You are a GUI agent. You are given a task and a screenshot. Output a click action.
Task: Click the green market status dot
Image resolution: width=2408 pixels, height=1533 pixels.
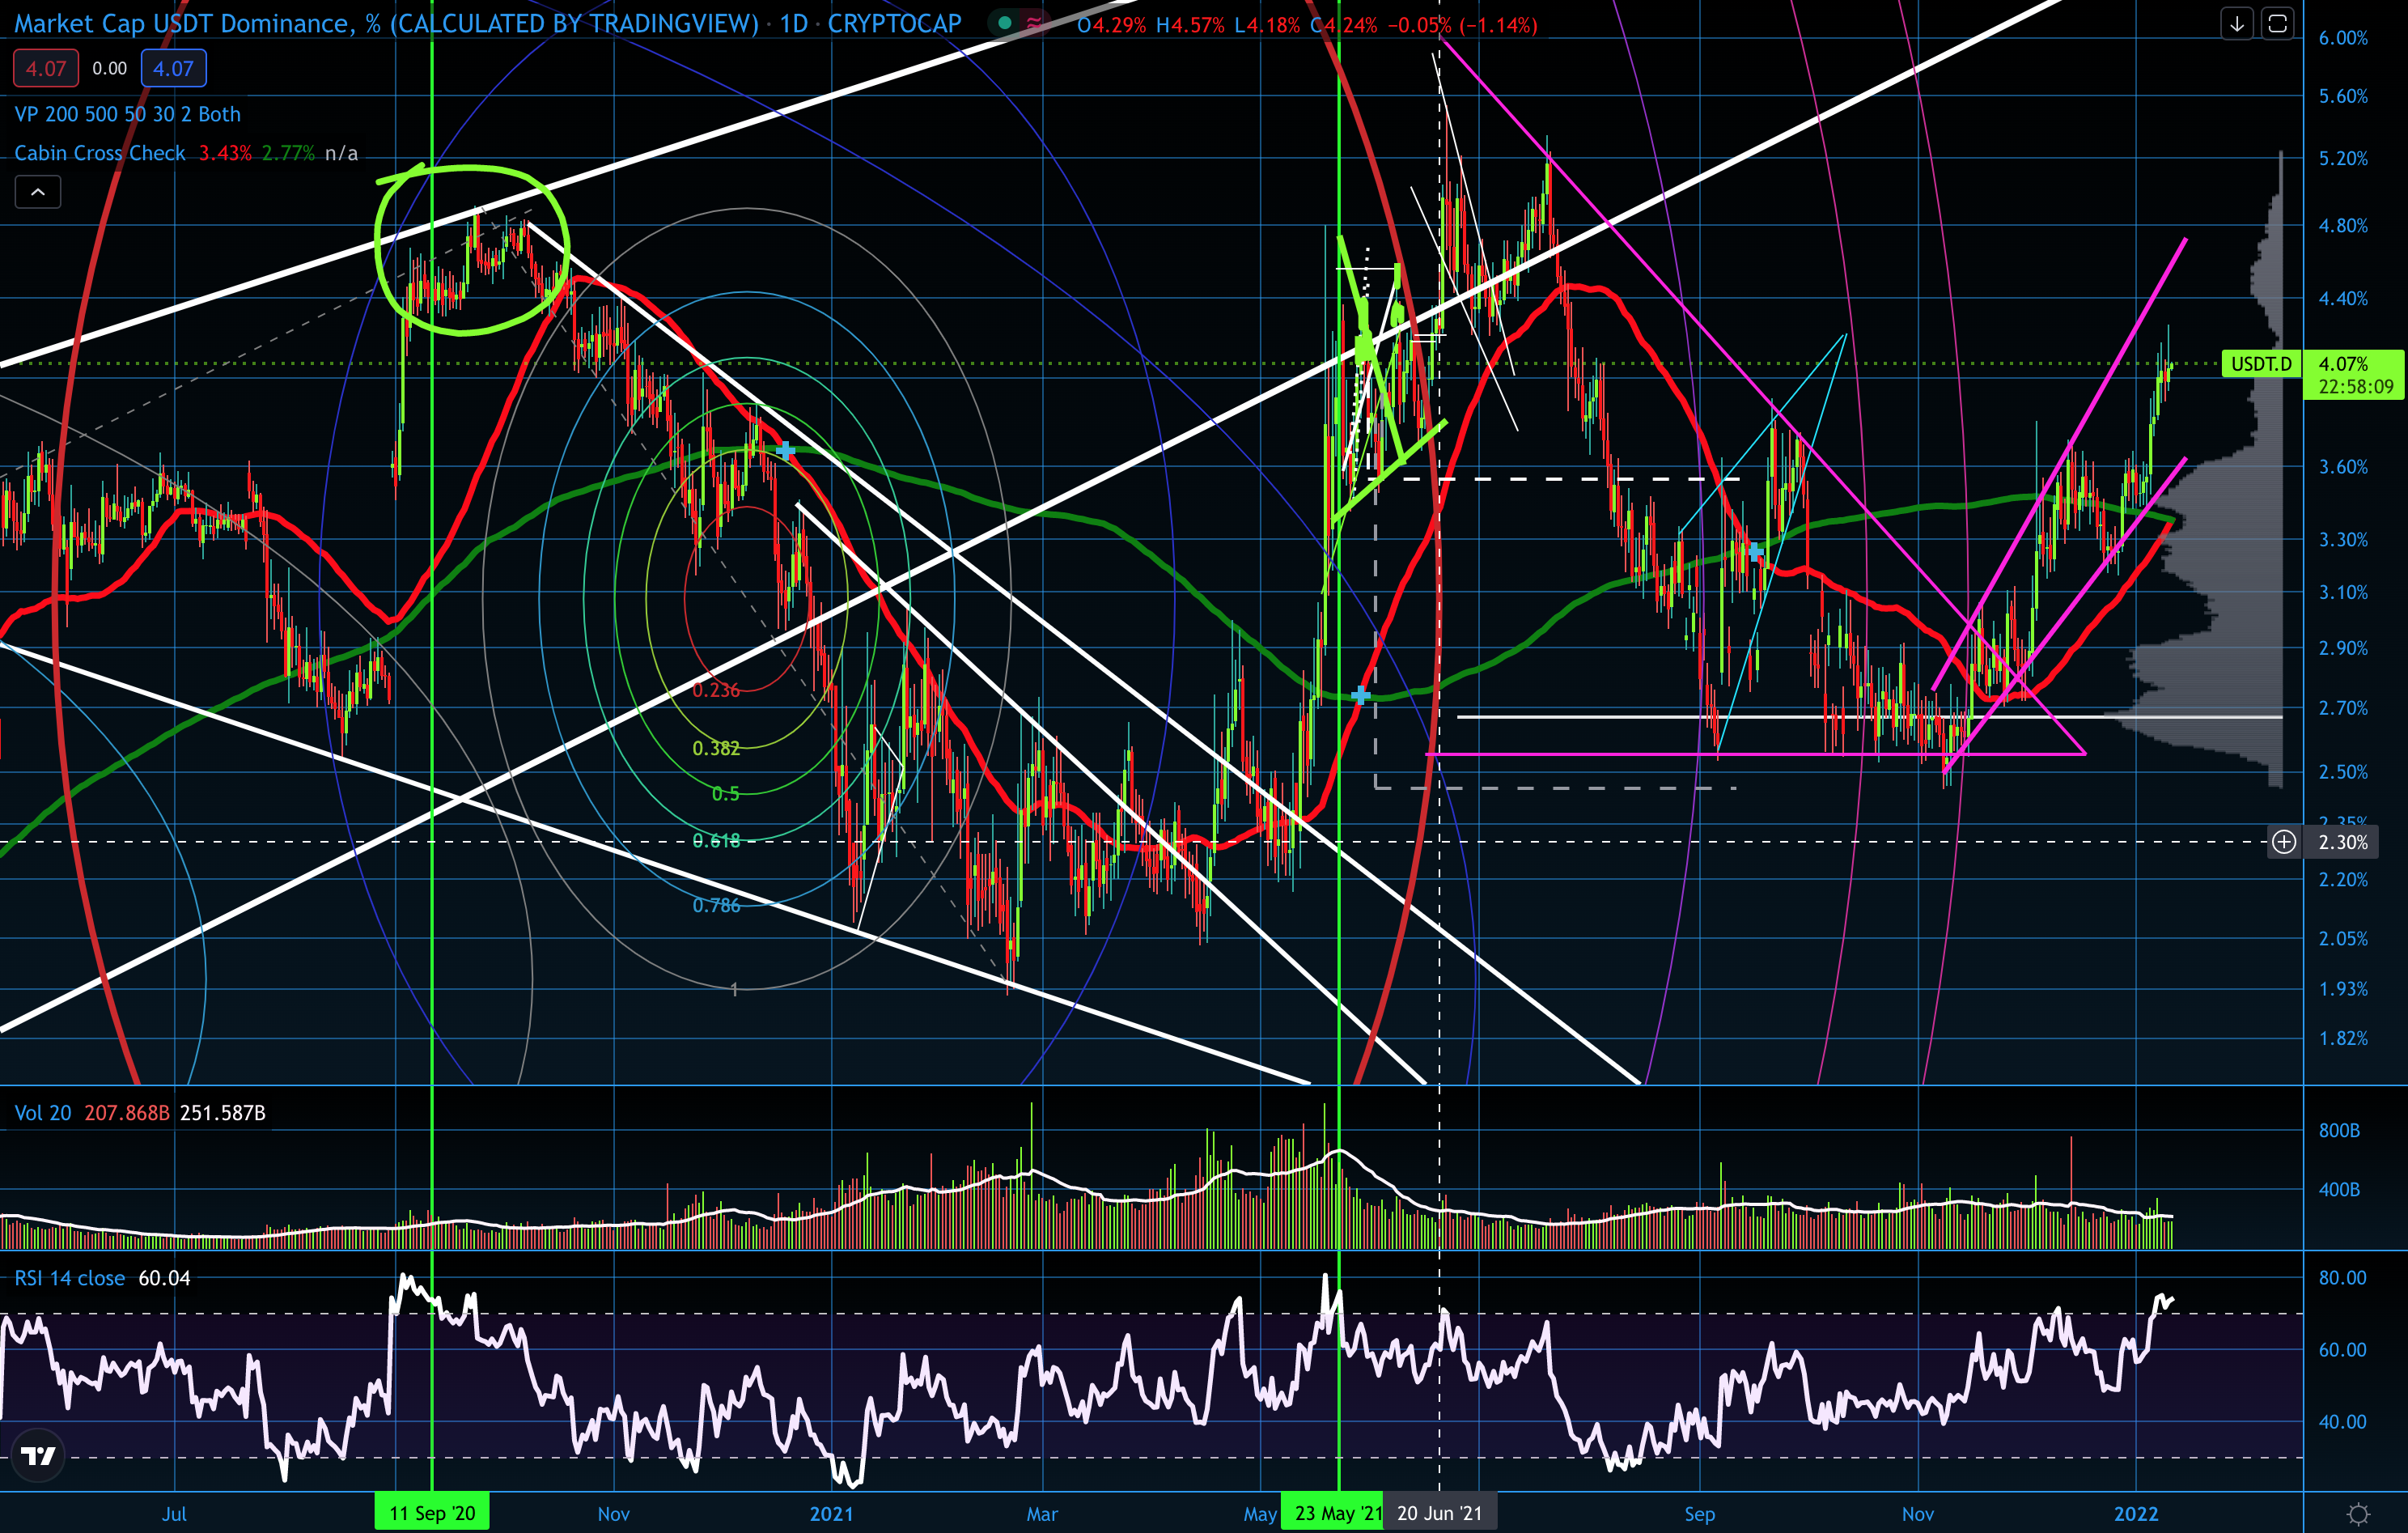coord(1004,23)
